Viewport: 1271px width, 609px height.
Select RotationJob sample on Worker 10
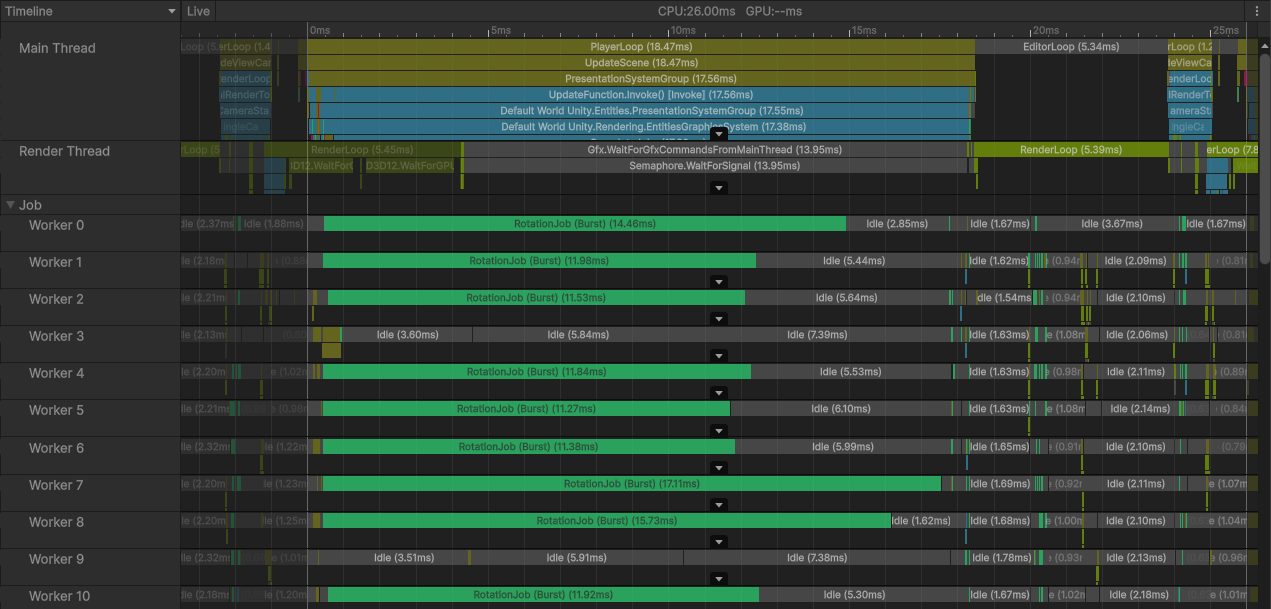pos(545,594)
